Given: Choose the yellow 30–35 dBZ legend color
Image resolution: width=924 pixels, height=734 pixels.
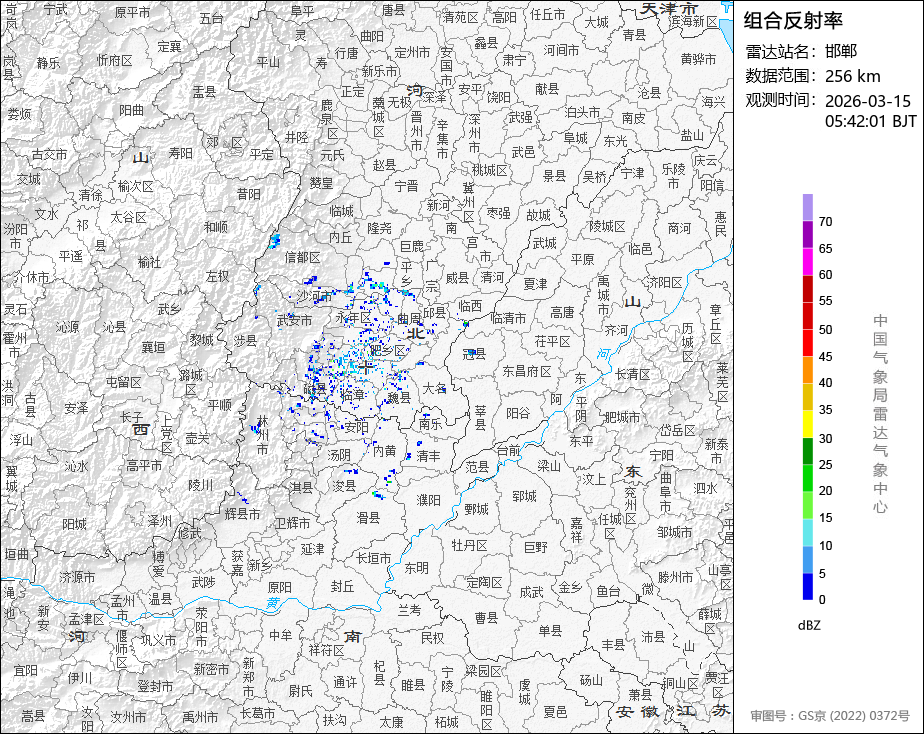Looking at the screenshot, I should pos(807,424).
